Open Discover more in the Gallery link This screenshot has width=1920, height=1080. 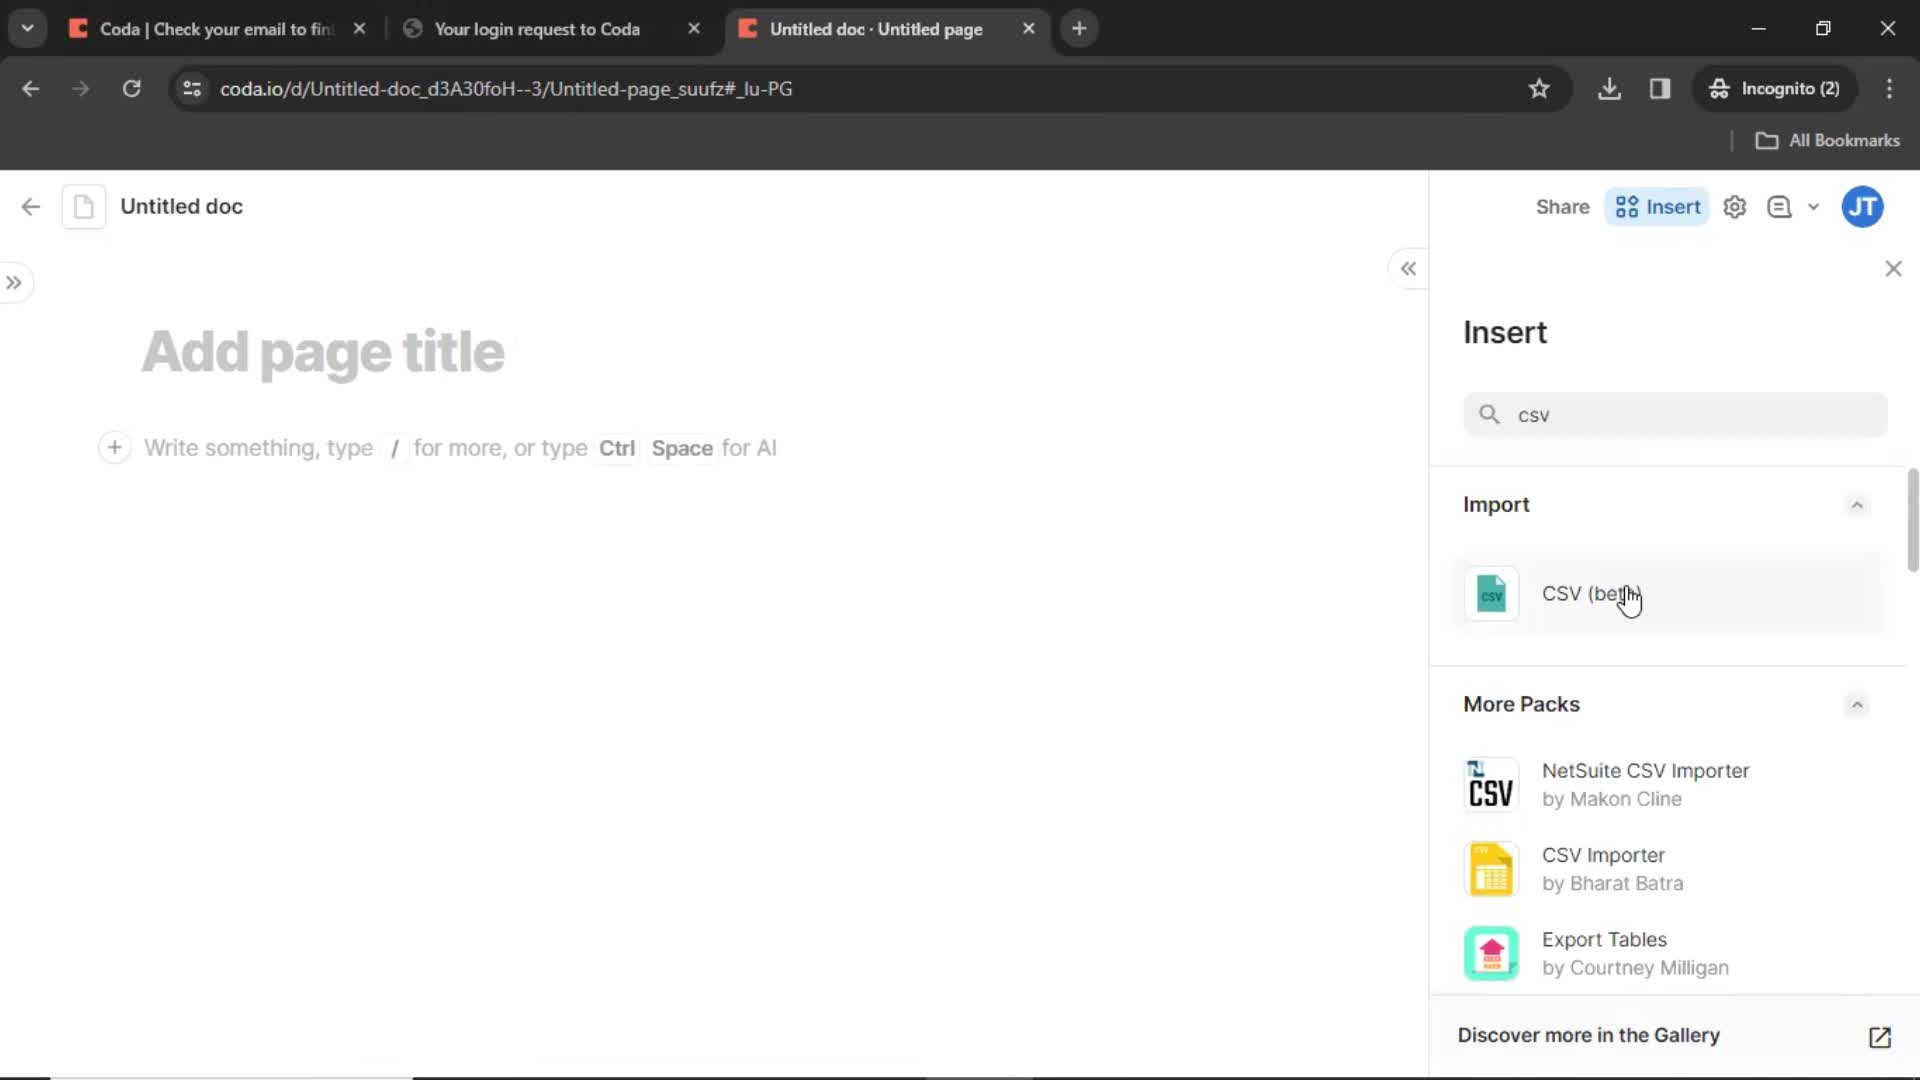point(1588,1035)
